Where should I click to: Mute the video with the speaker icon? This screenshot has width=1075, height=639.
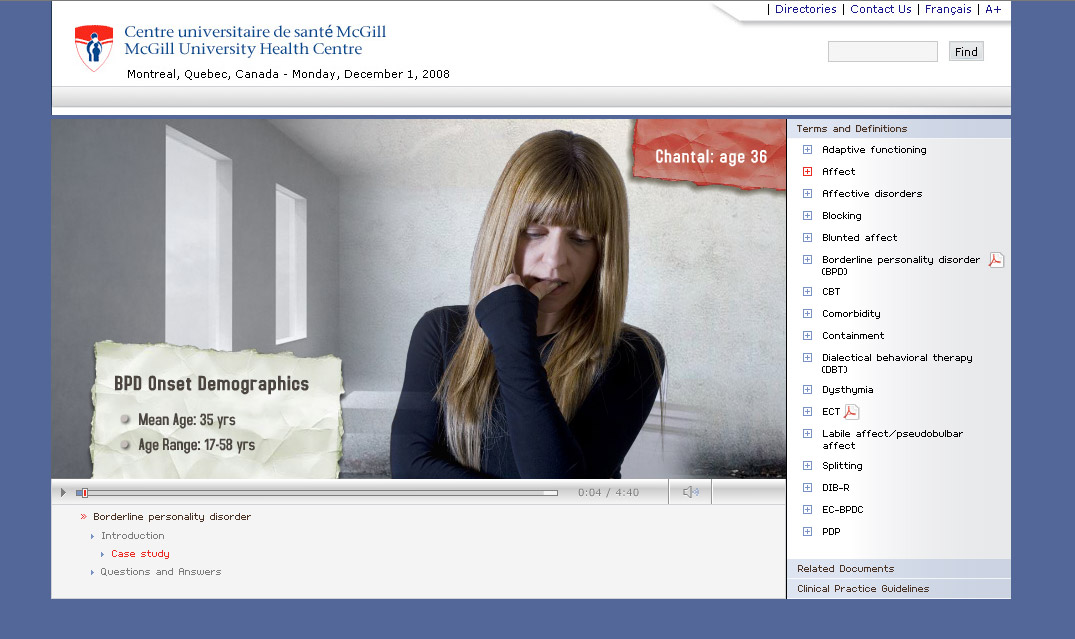pos(690,492)
